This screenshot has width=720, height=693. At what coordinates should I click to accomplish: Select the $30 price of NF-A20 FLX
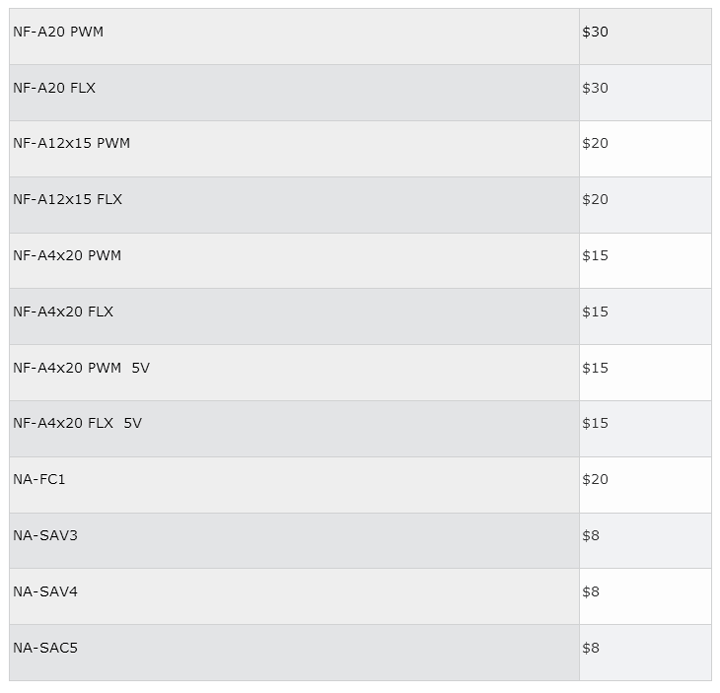point(595,88)
